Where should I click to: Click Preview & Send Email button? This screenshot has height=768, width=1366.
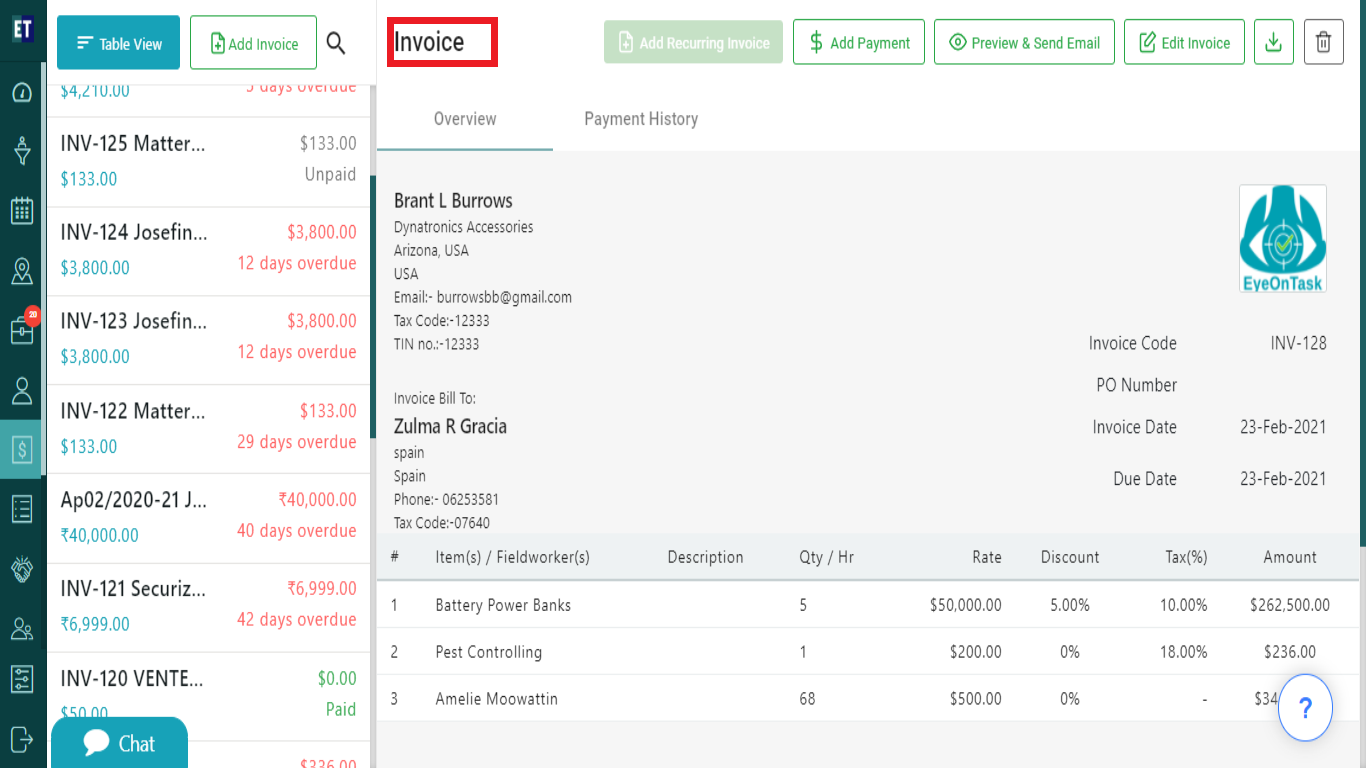click(1024, 42)
